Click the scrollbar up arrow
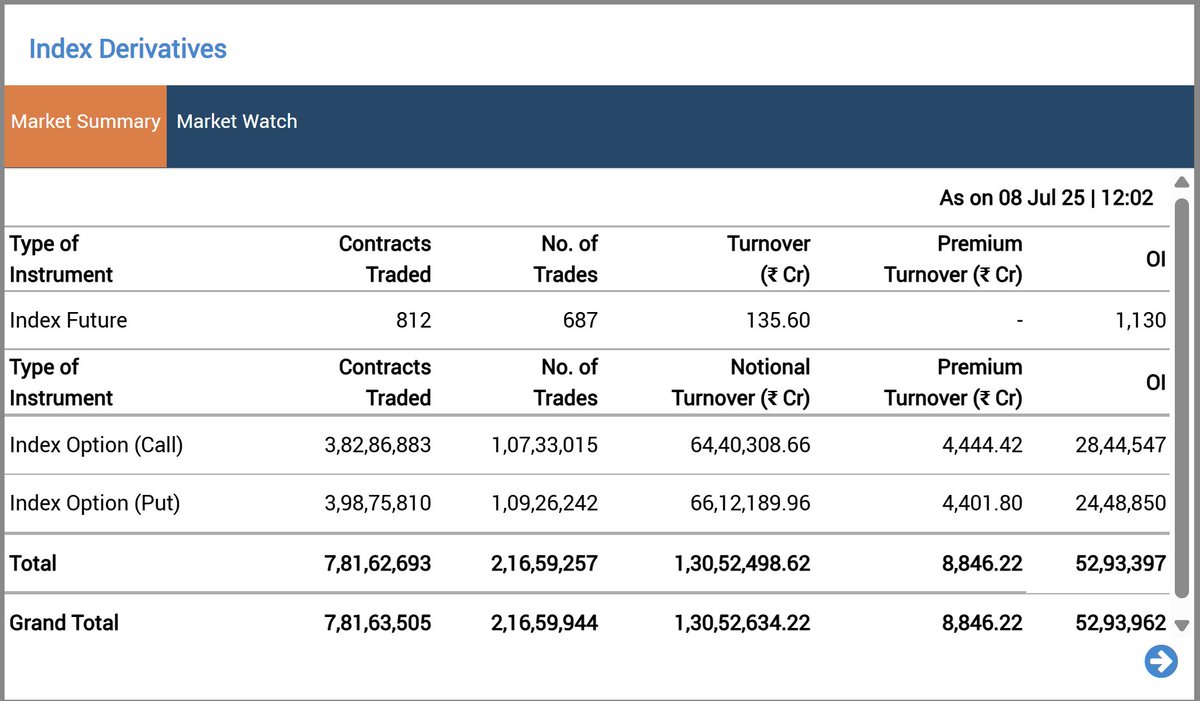 [1182, 181]
